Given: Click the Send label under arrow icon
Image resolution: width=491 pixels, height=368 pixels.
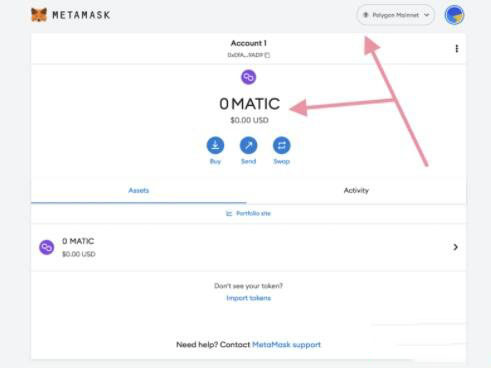Looking at the screenshot, I should pos(248,161).
